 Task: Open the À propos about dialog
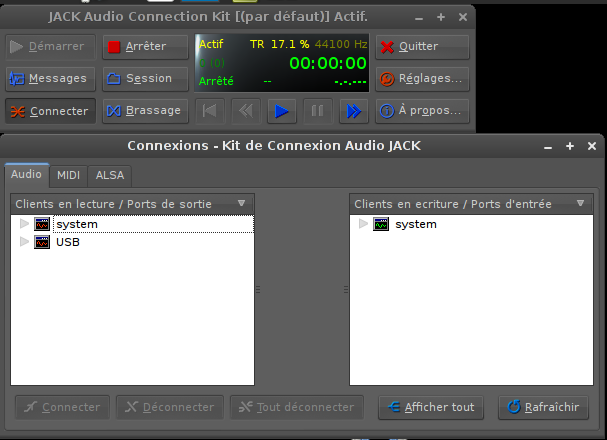[x=422, y=111]
